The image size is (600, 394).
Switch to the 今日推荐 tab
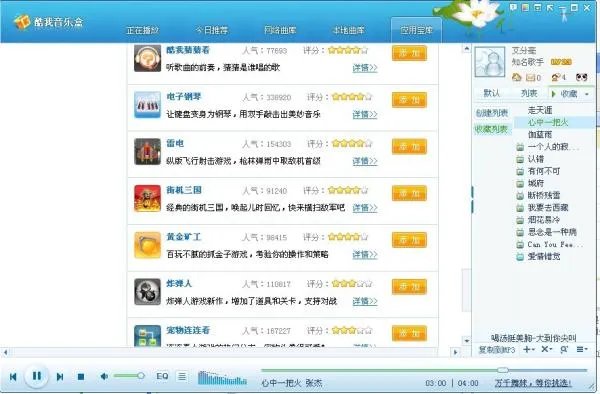(212, 30)
